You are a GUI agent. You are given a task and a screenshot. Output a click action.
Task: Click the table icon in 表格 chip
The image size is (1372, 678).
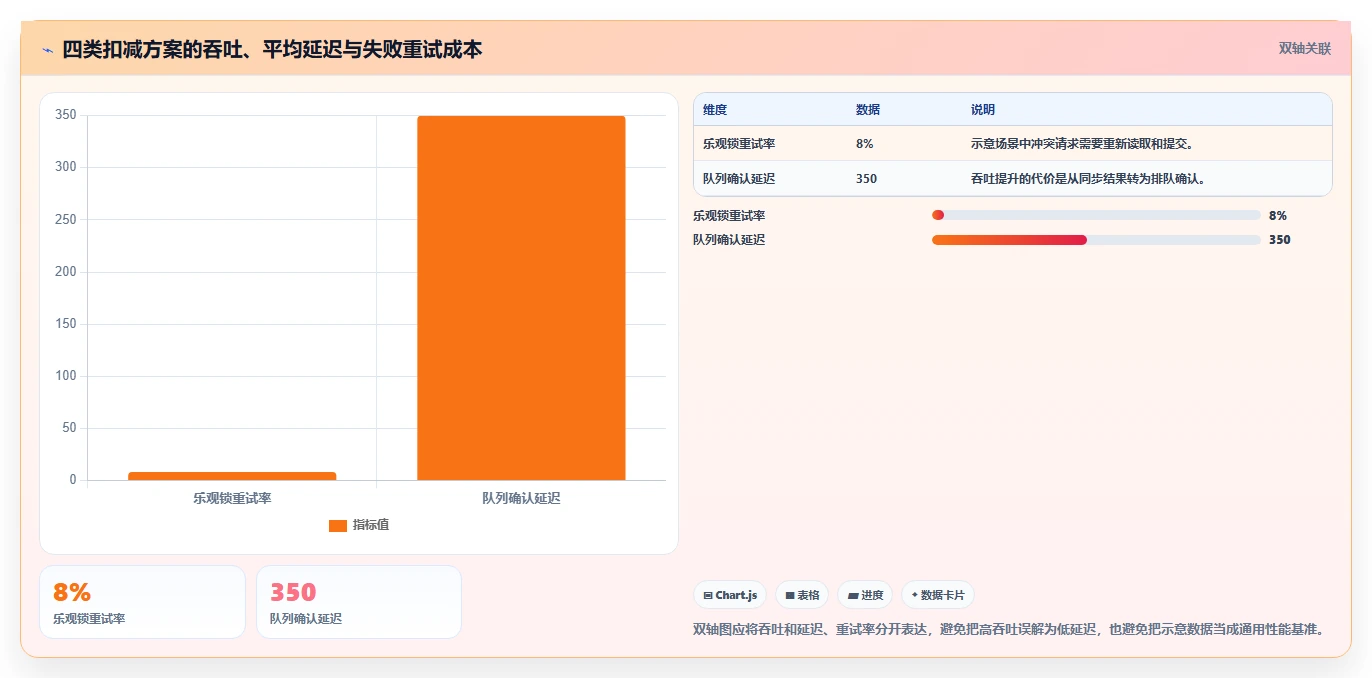[790, 596]
